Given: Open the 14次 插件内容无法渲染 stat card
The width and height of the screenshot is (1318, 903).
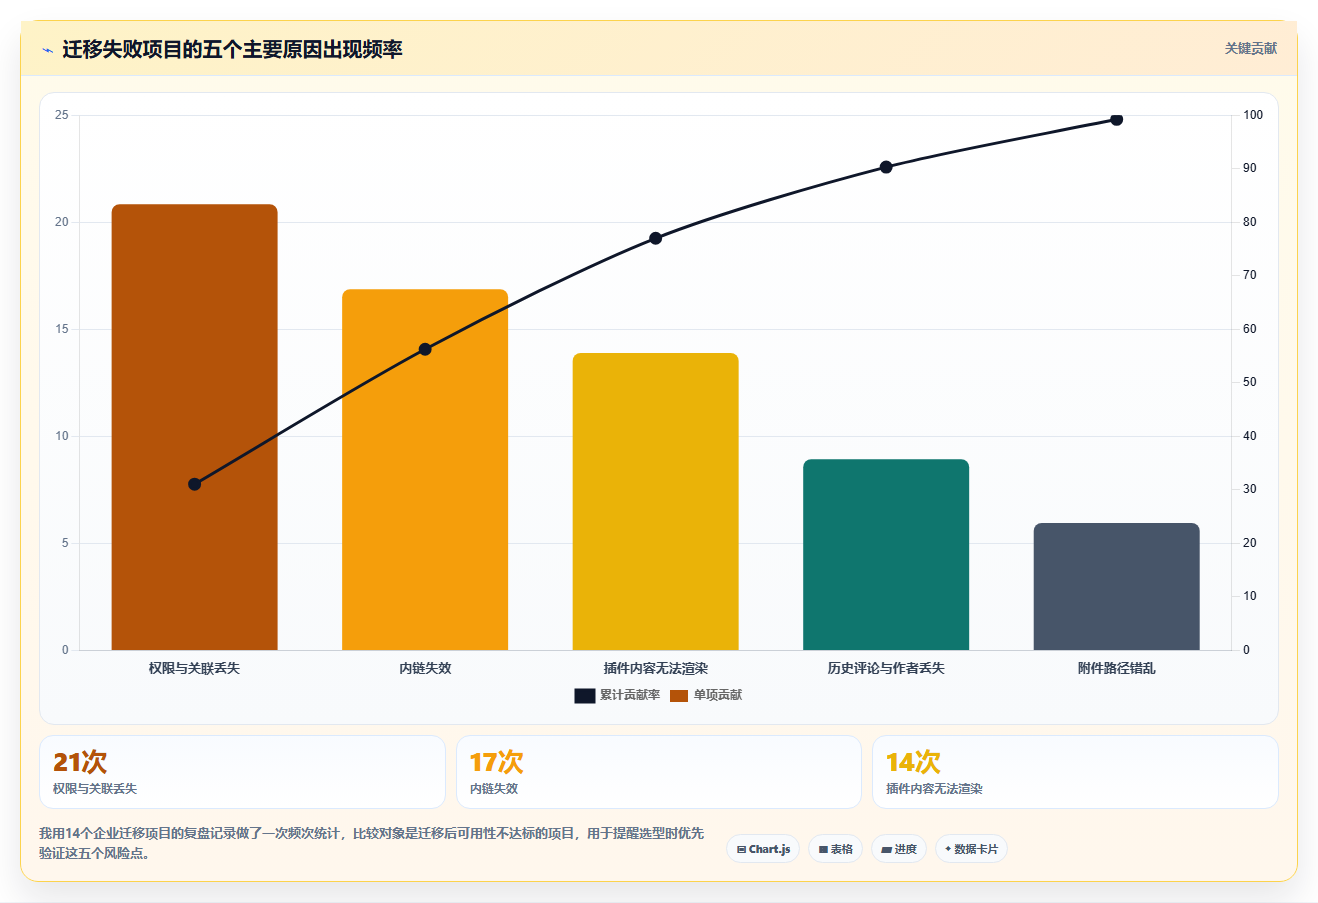Looking at the screenshot, I should point(1075,772).
